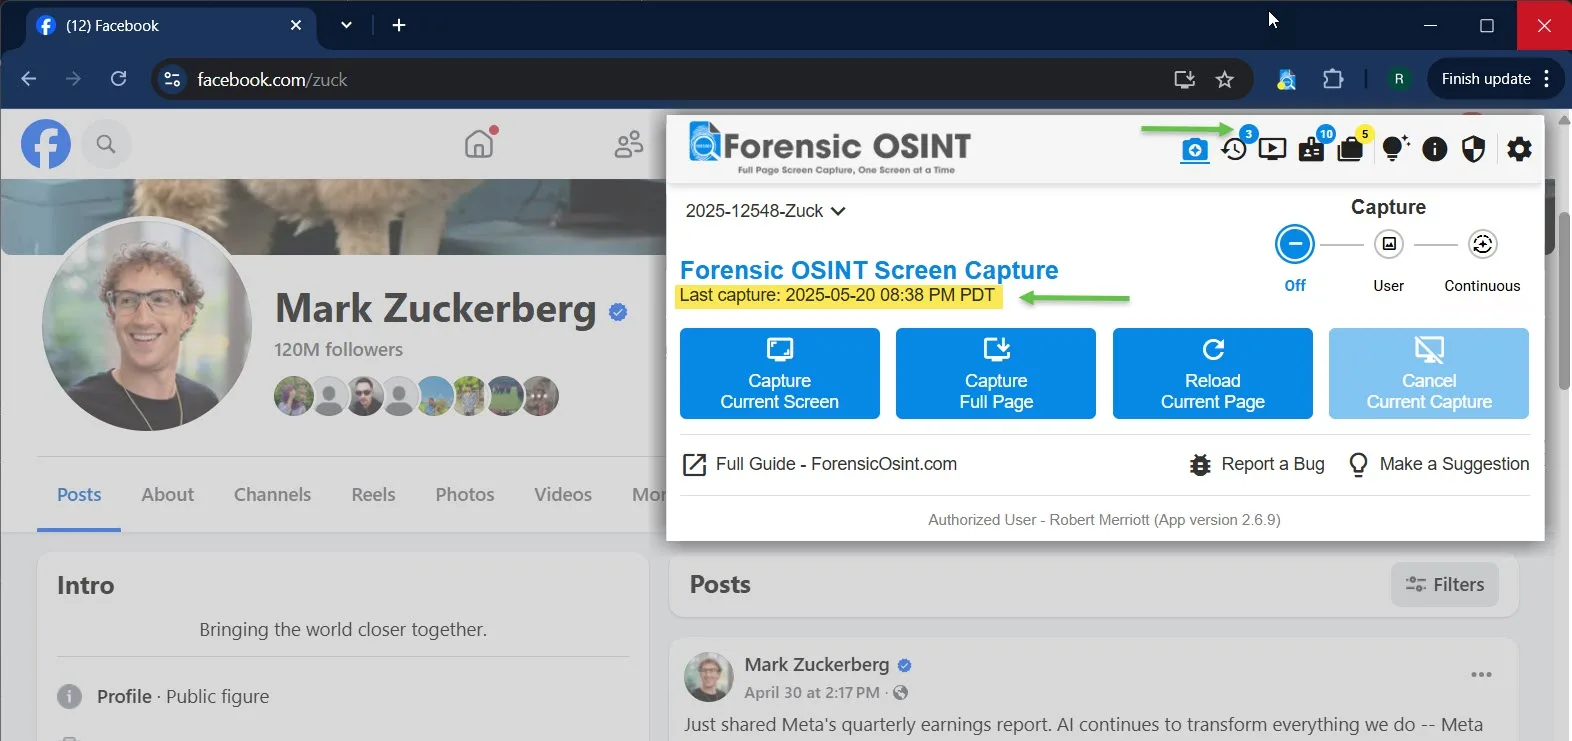Open the camera capture tab in Forensic OSINT

(x=1194, y=150)
